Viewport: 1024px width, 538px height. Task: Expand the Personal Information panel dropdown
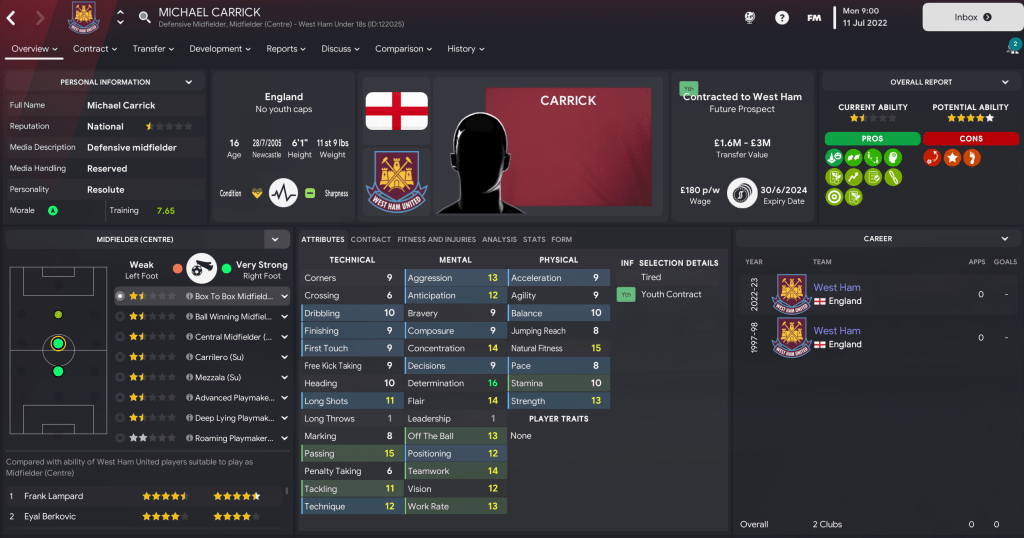tap(189, 82)
